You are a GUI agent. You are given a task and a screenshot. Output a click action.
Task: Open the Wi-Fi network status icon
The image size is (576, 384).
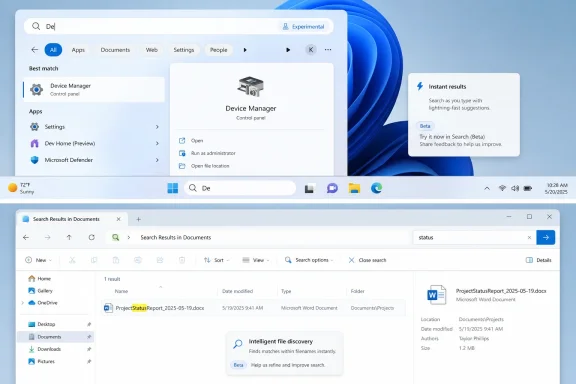coord(502,189)
